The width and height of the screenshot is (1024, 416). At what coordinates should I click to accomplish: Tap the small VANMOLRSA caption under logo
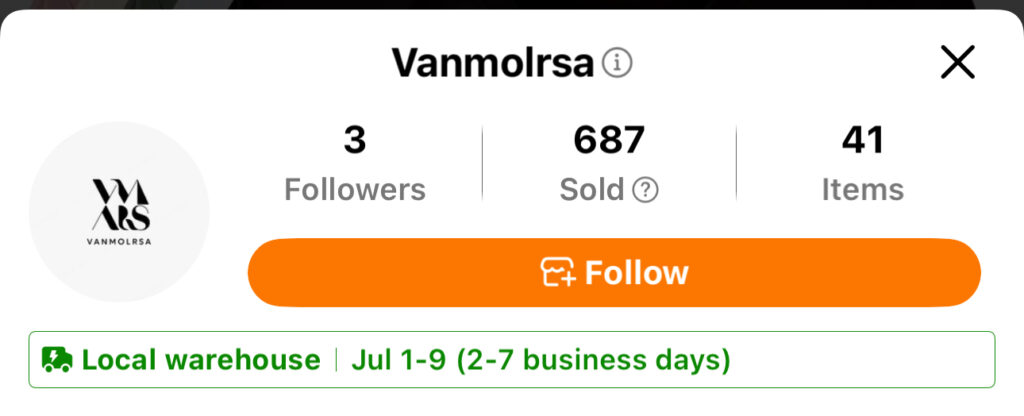pos(120,241)
